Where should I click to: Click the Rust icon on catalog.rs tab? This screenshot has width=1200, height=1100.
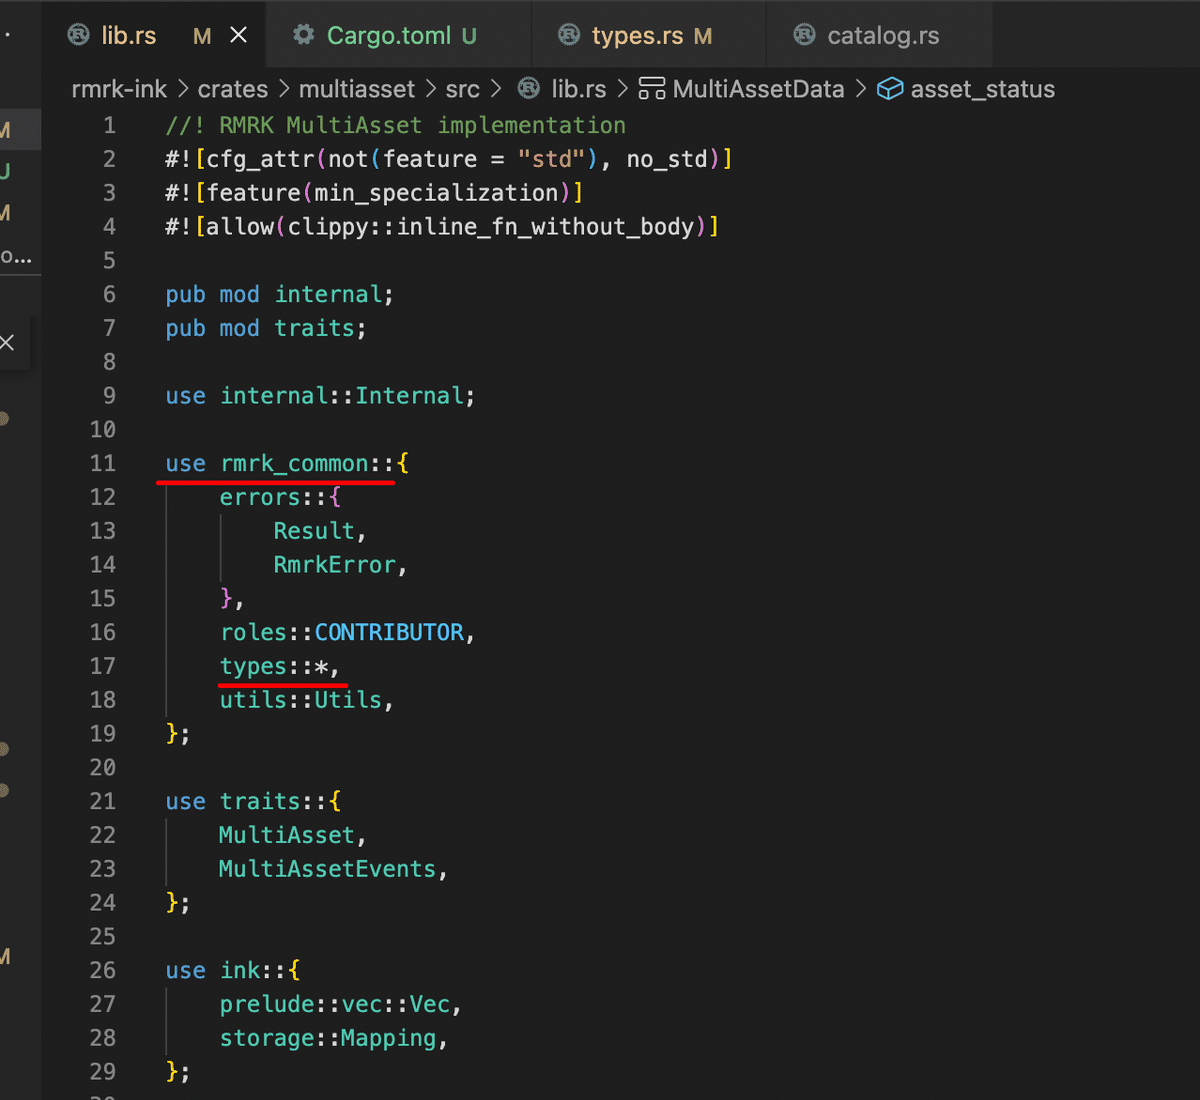click(804, 35)
